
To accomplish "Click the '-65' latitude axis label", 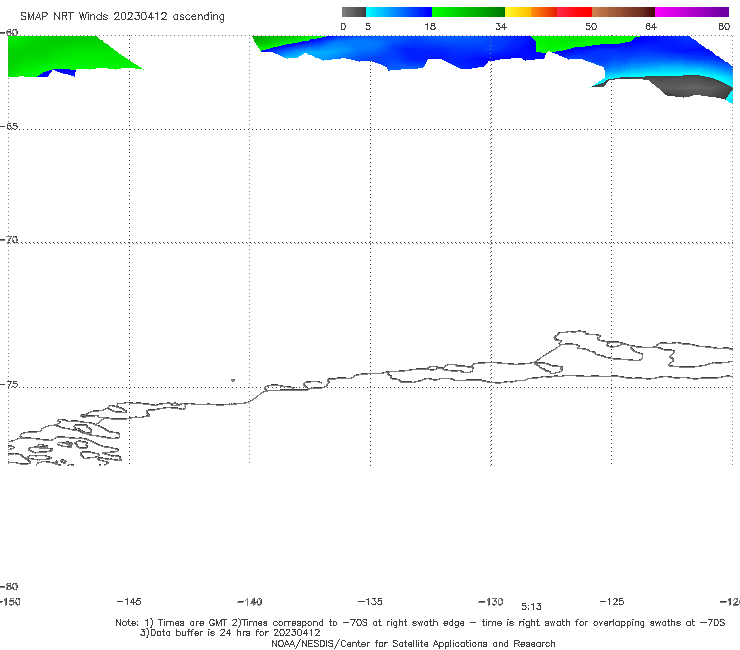I will click(9, 127).
